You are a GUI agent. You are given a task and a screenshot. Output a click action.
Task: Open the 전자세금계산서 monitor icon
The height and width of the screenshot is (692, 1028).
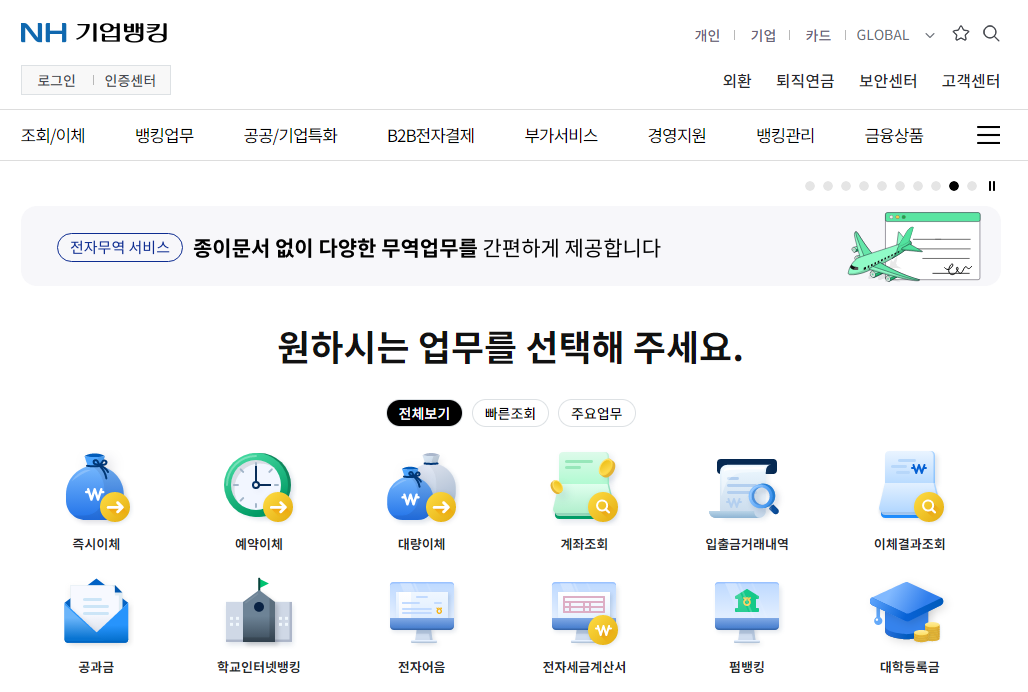coord(584,611)
